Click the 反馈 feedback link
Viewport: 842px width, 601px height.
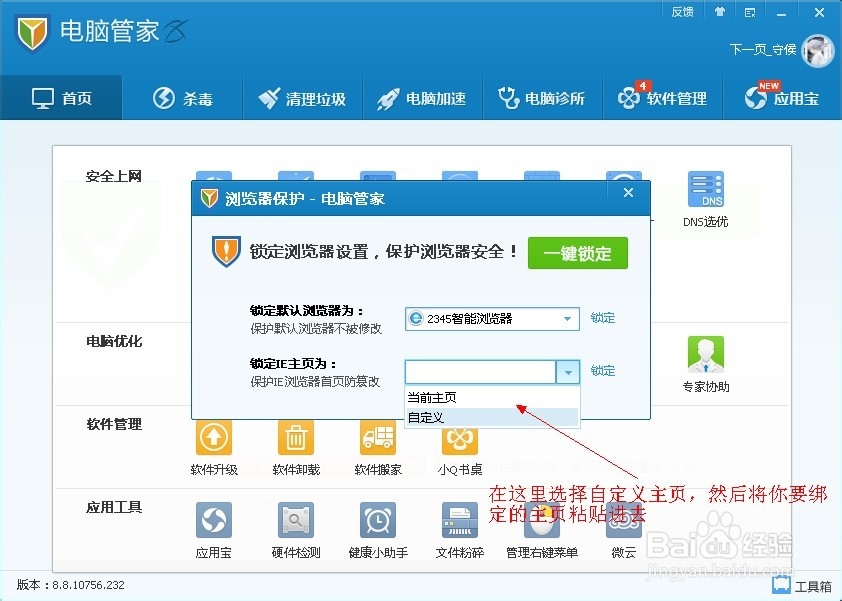pyautogui.click(x=682, y=12)
